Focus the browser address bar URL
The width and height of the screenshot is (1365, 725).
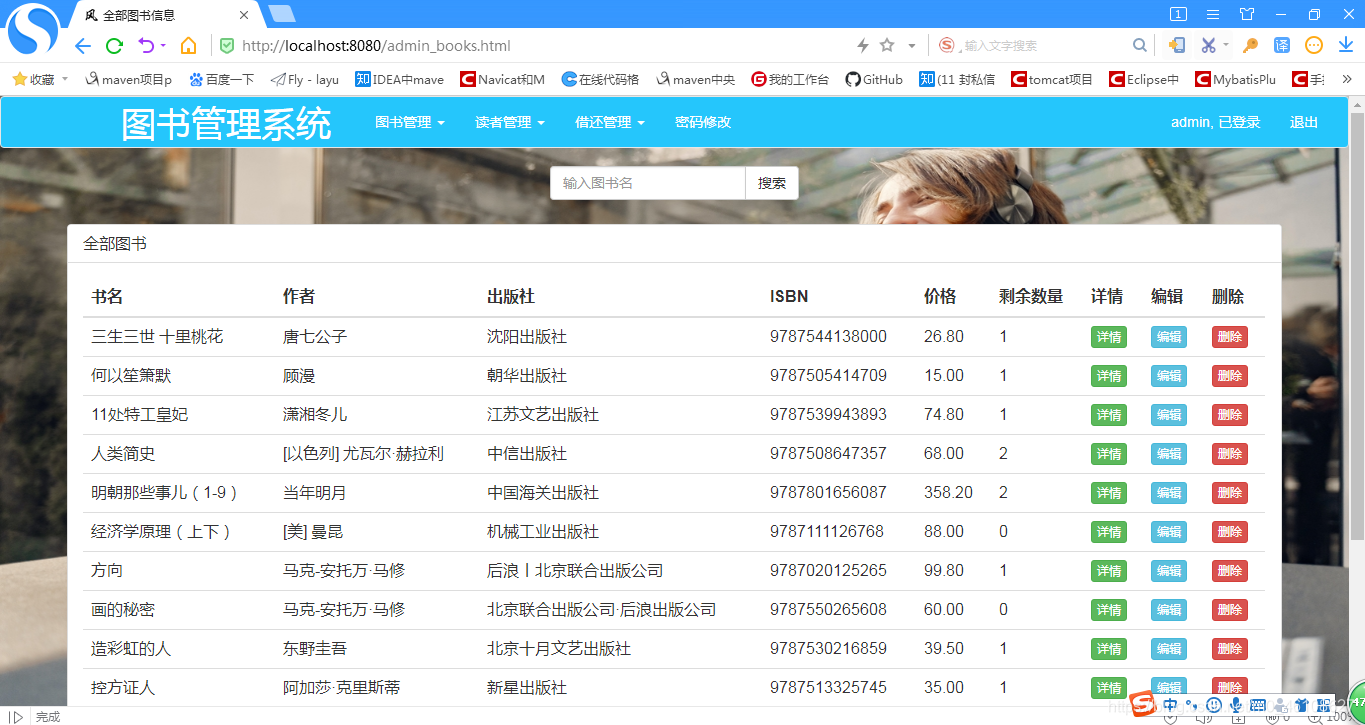pos(377,46)
